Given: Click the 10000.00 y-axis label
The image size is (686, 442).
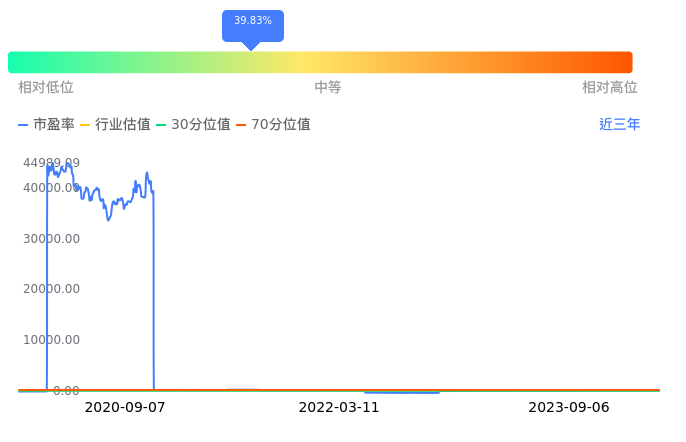Looking at the screenshot, I should [52, 340].
